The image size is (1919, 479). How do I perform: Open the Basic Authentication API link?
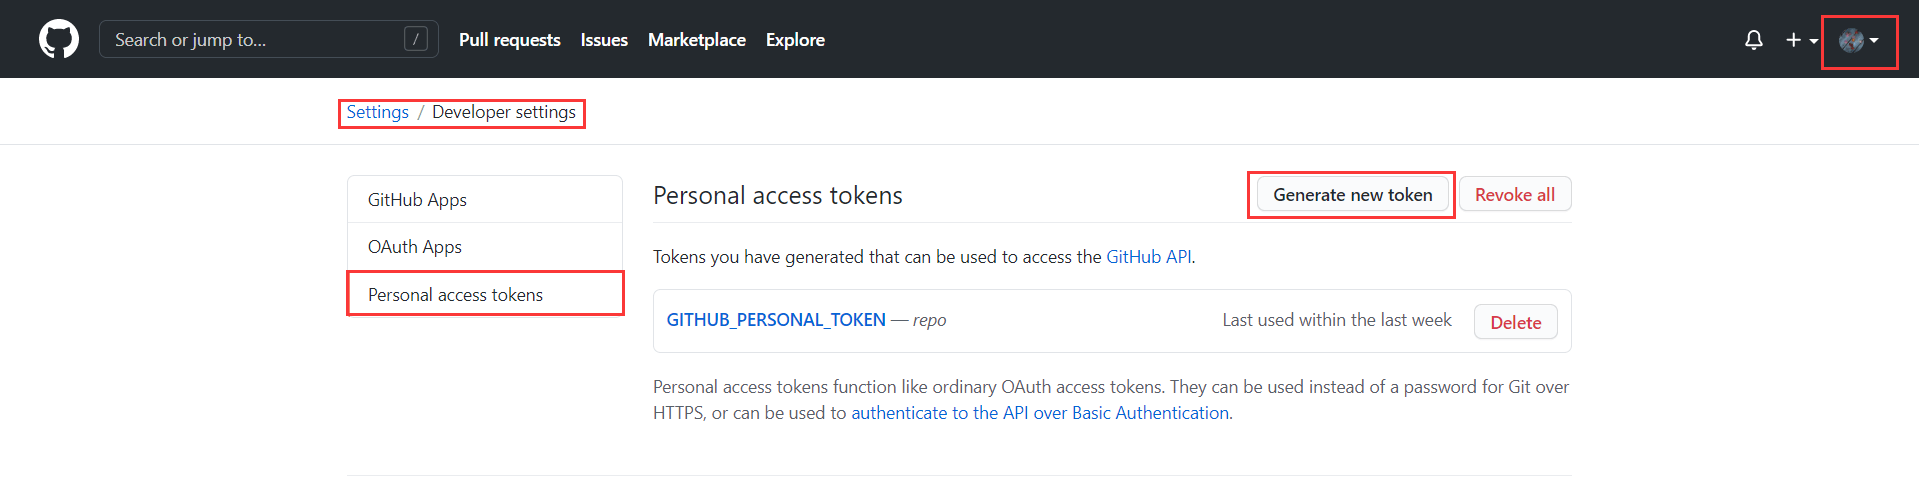[1040, 413]
